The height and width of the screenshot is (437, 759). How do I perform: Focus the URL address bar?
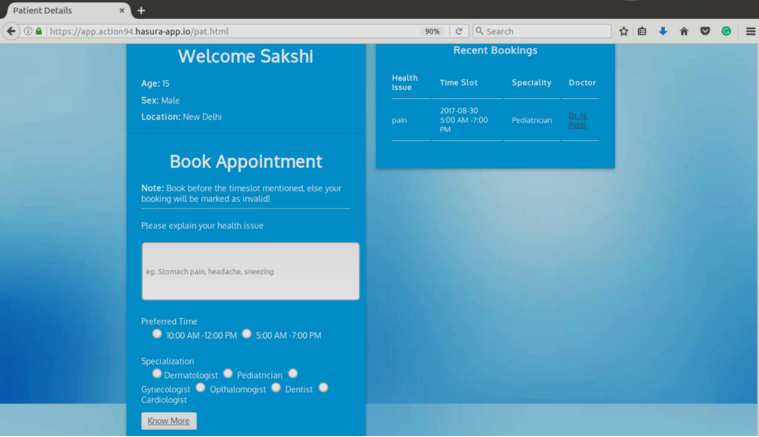(x=232, y=31)
